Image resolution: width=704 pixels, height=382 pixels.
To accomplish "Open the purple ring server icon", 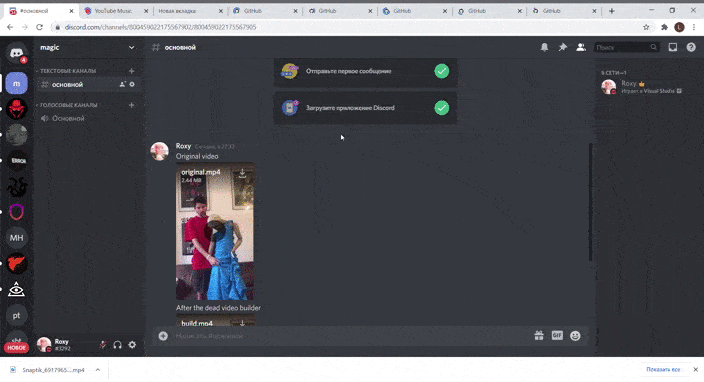I will (17, 212).
